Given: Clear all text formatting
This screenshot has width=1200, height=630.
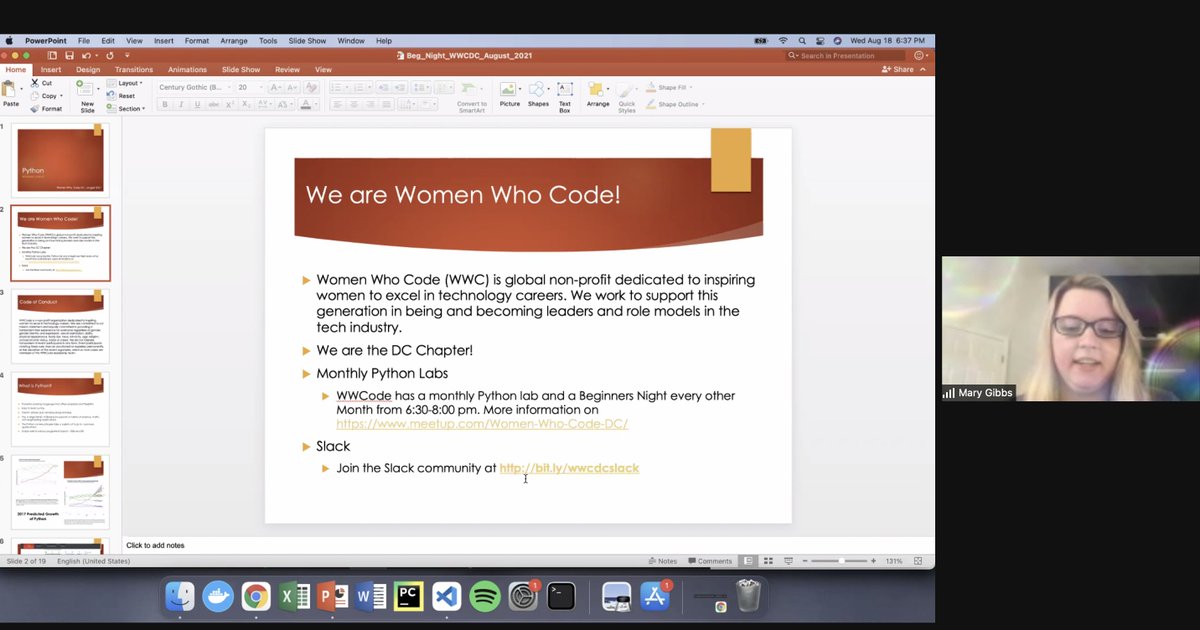Looking at the screenshot, I should pyautogui.click(x=310, y=87).
